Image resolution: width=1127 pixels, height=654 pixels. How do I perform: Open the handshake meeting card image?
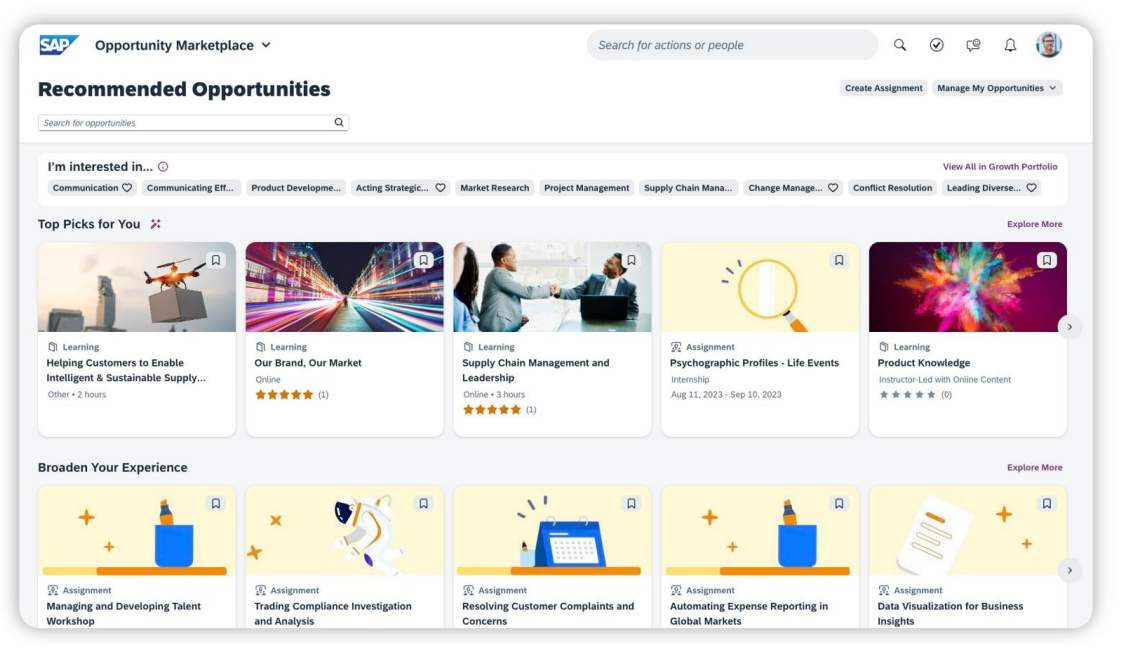(x=552, y=287)
